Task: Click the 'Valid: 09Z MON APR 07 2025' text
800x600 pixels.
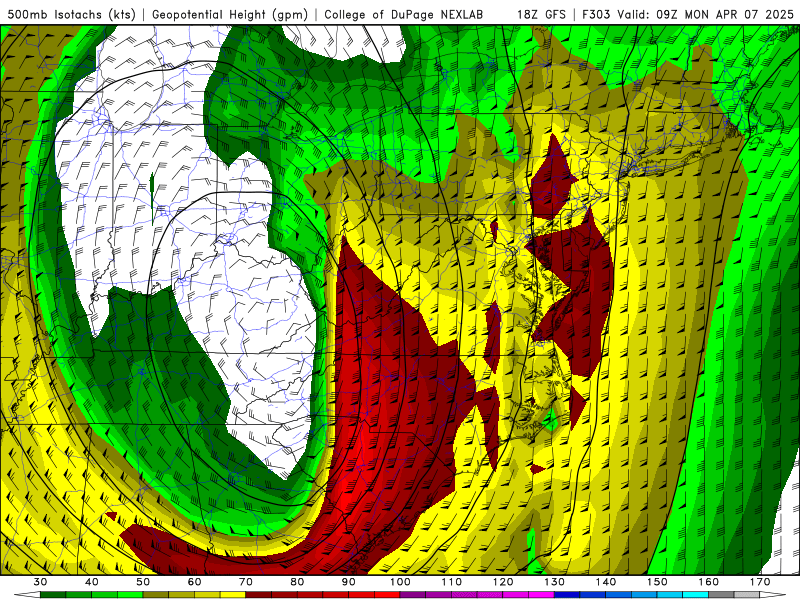Action: pyautogui.click(x=706, y=14)
